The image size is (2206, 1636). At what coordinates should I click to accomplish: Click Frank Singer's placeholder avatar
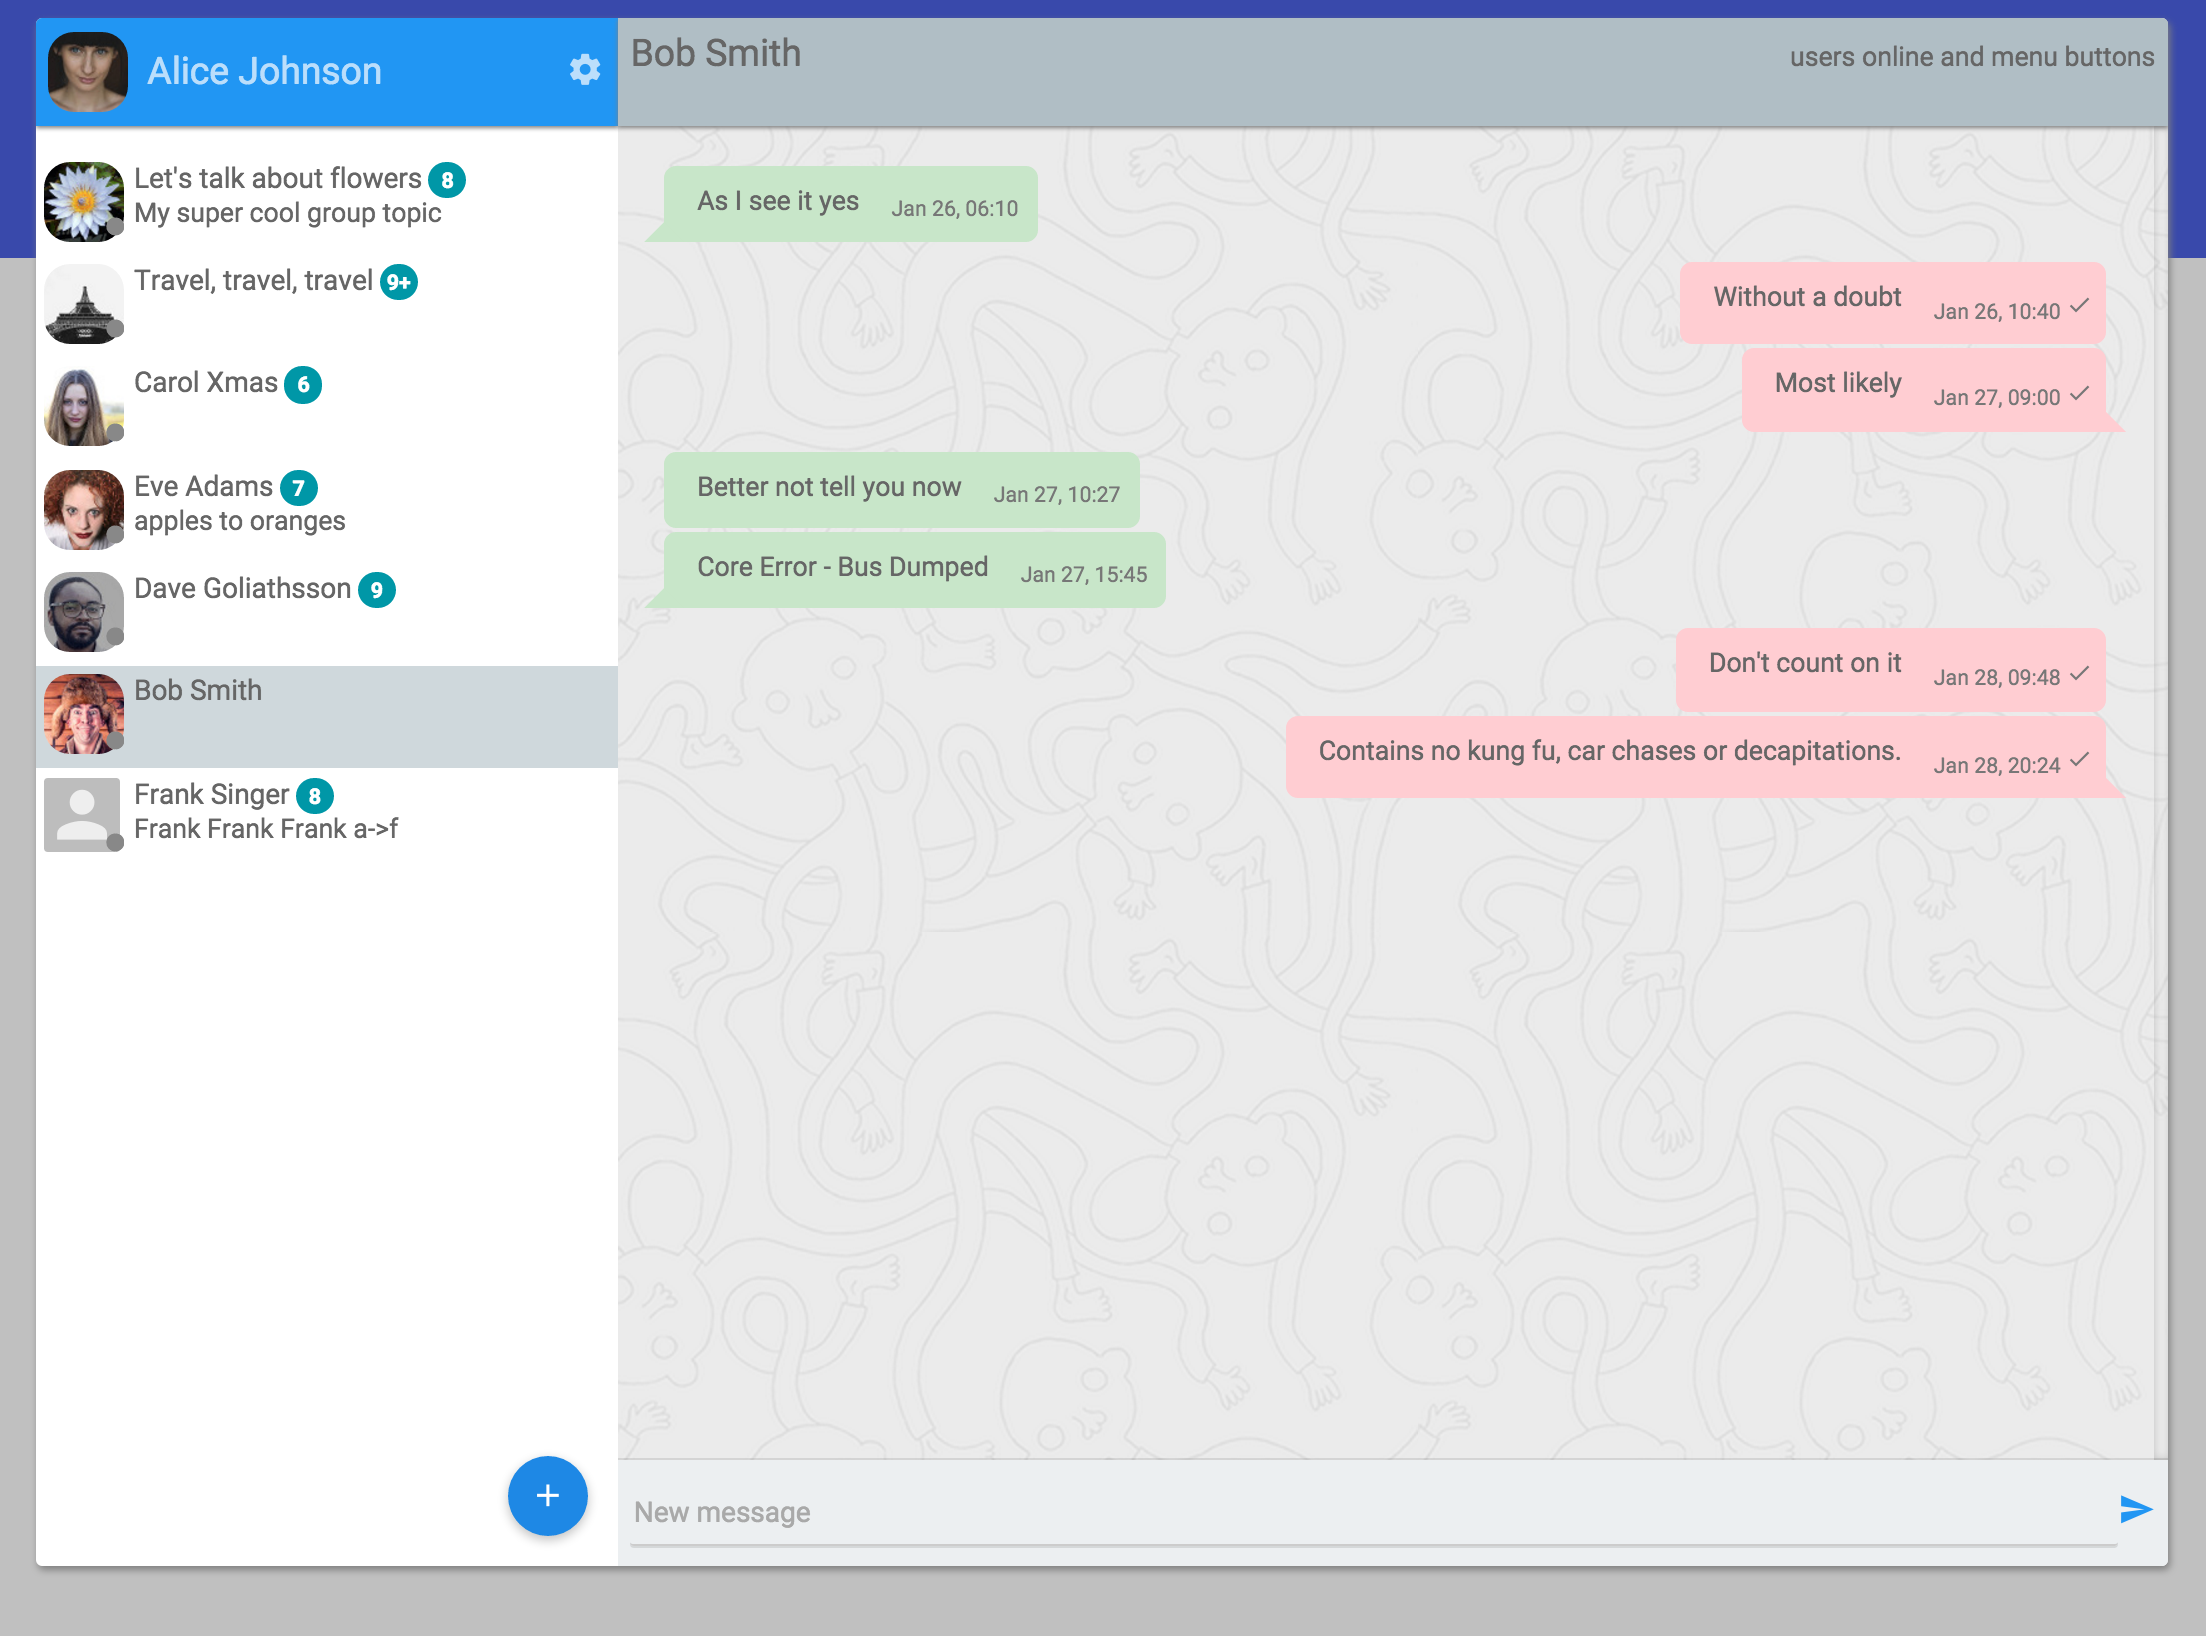click(x=84, y=816)
